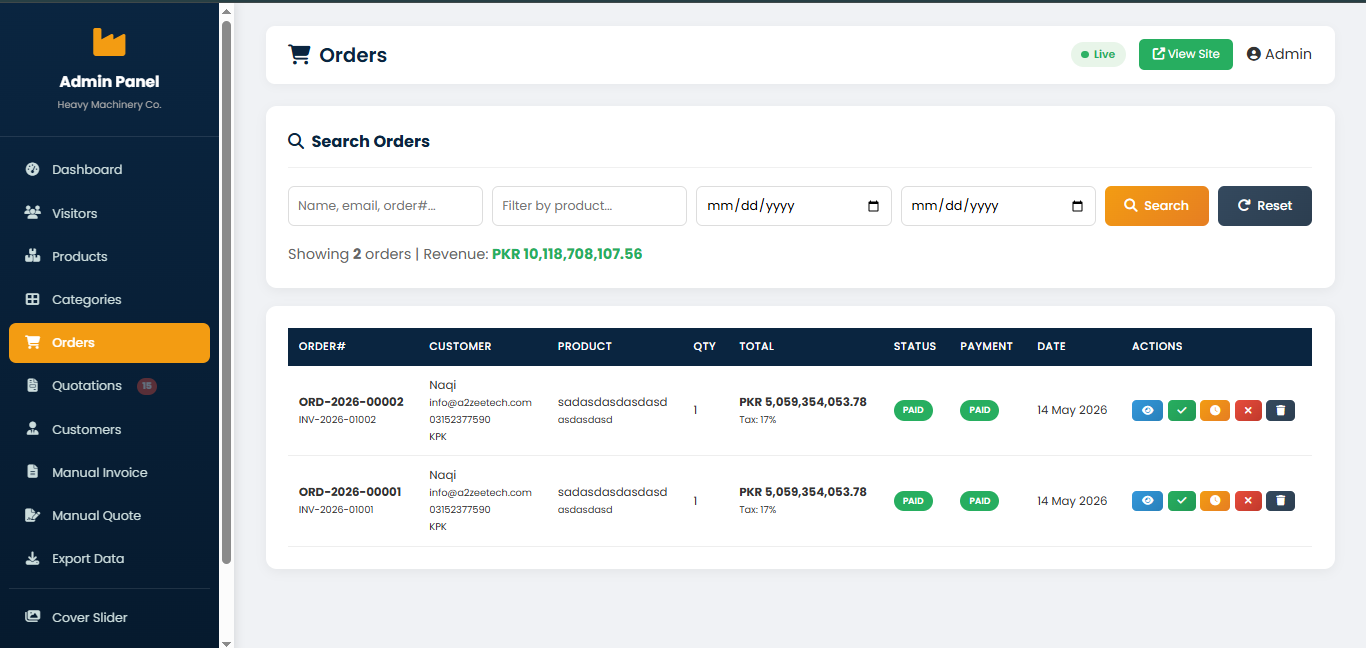Go to Visitors in the sidebar
Image resolution: width=1366 pixels, height=648 pixels.
coord(109,213)
